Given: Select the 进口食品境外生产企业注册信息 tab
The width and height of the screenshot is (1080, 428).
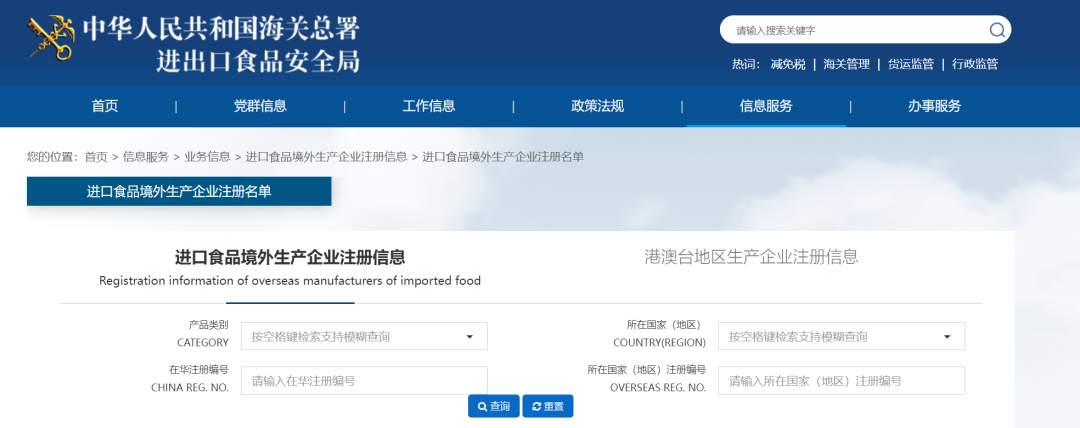Looking at the screenshot, I should pyautogui.click(x=290, y=258).
